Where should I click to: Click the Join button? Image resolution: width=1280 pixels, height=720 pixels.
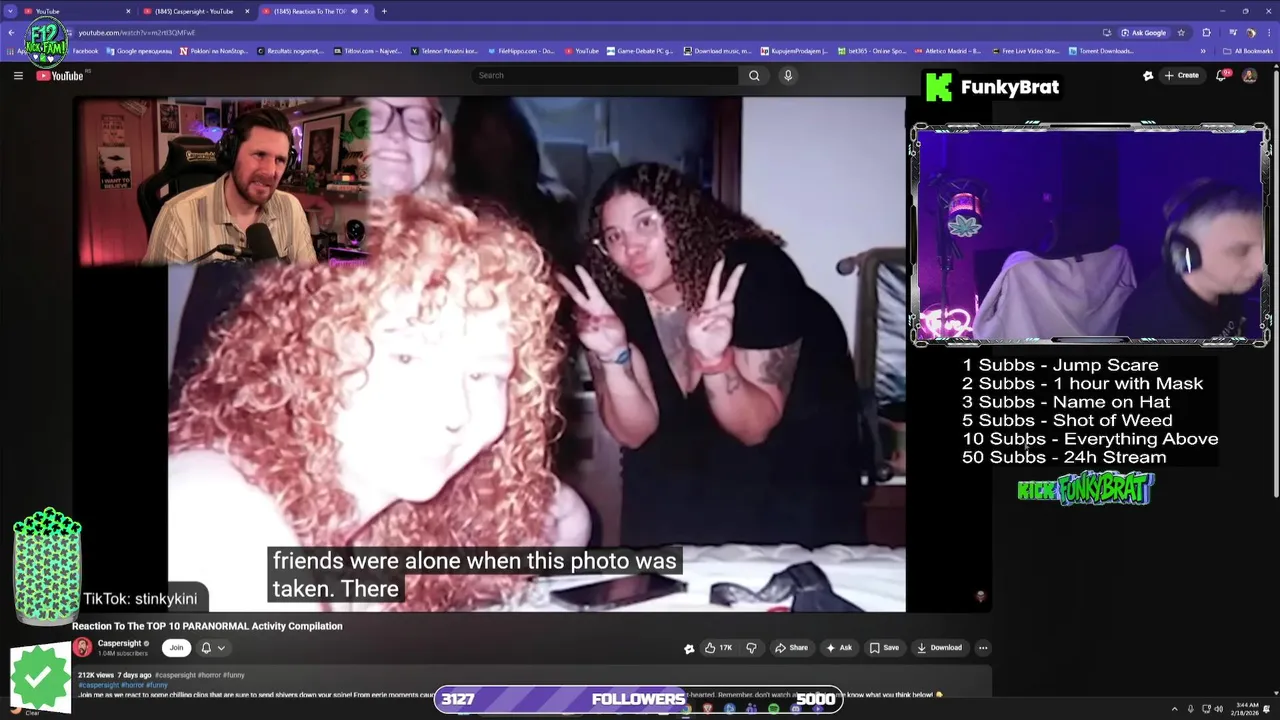click(x=176, y=647)
